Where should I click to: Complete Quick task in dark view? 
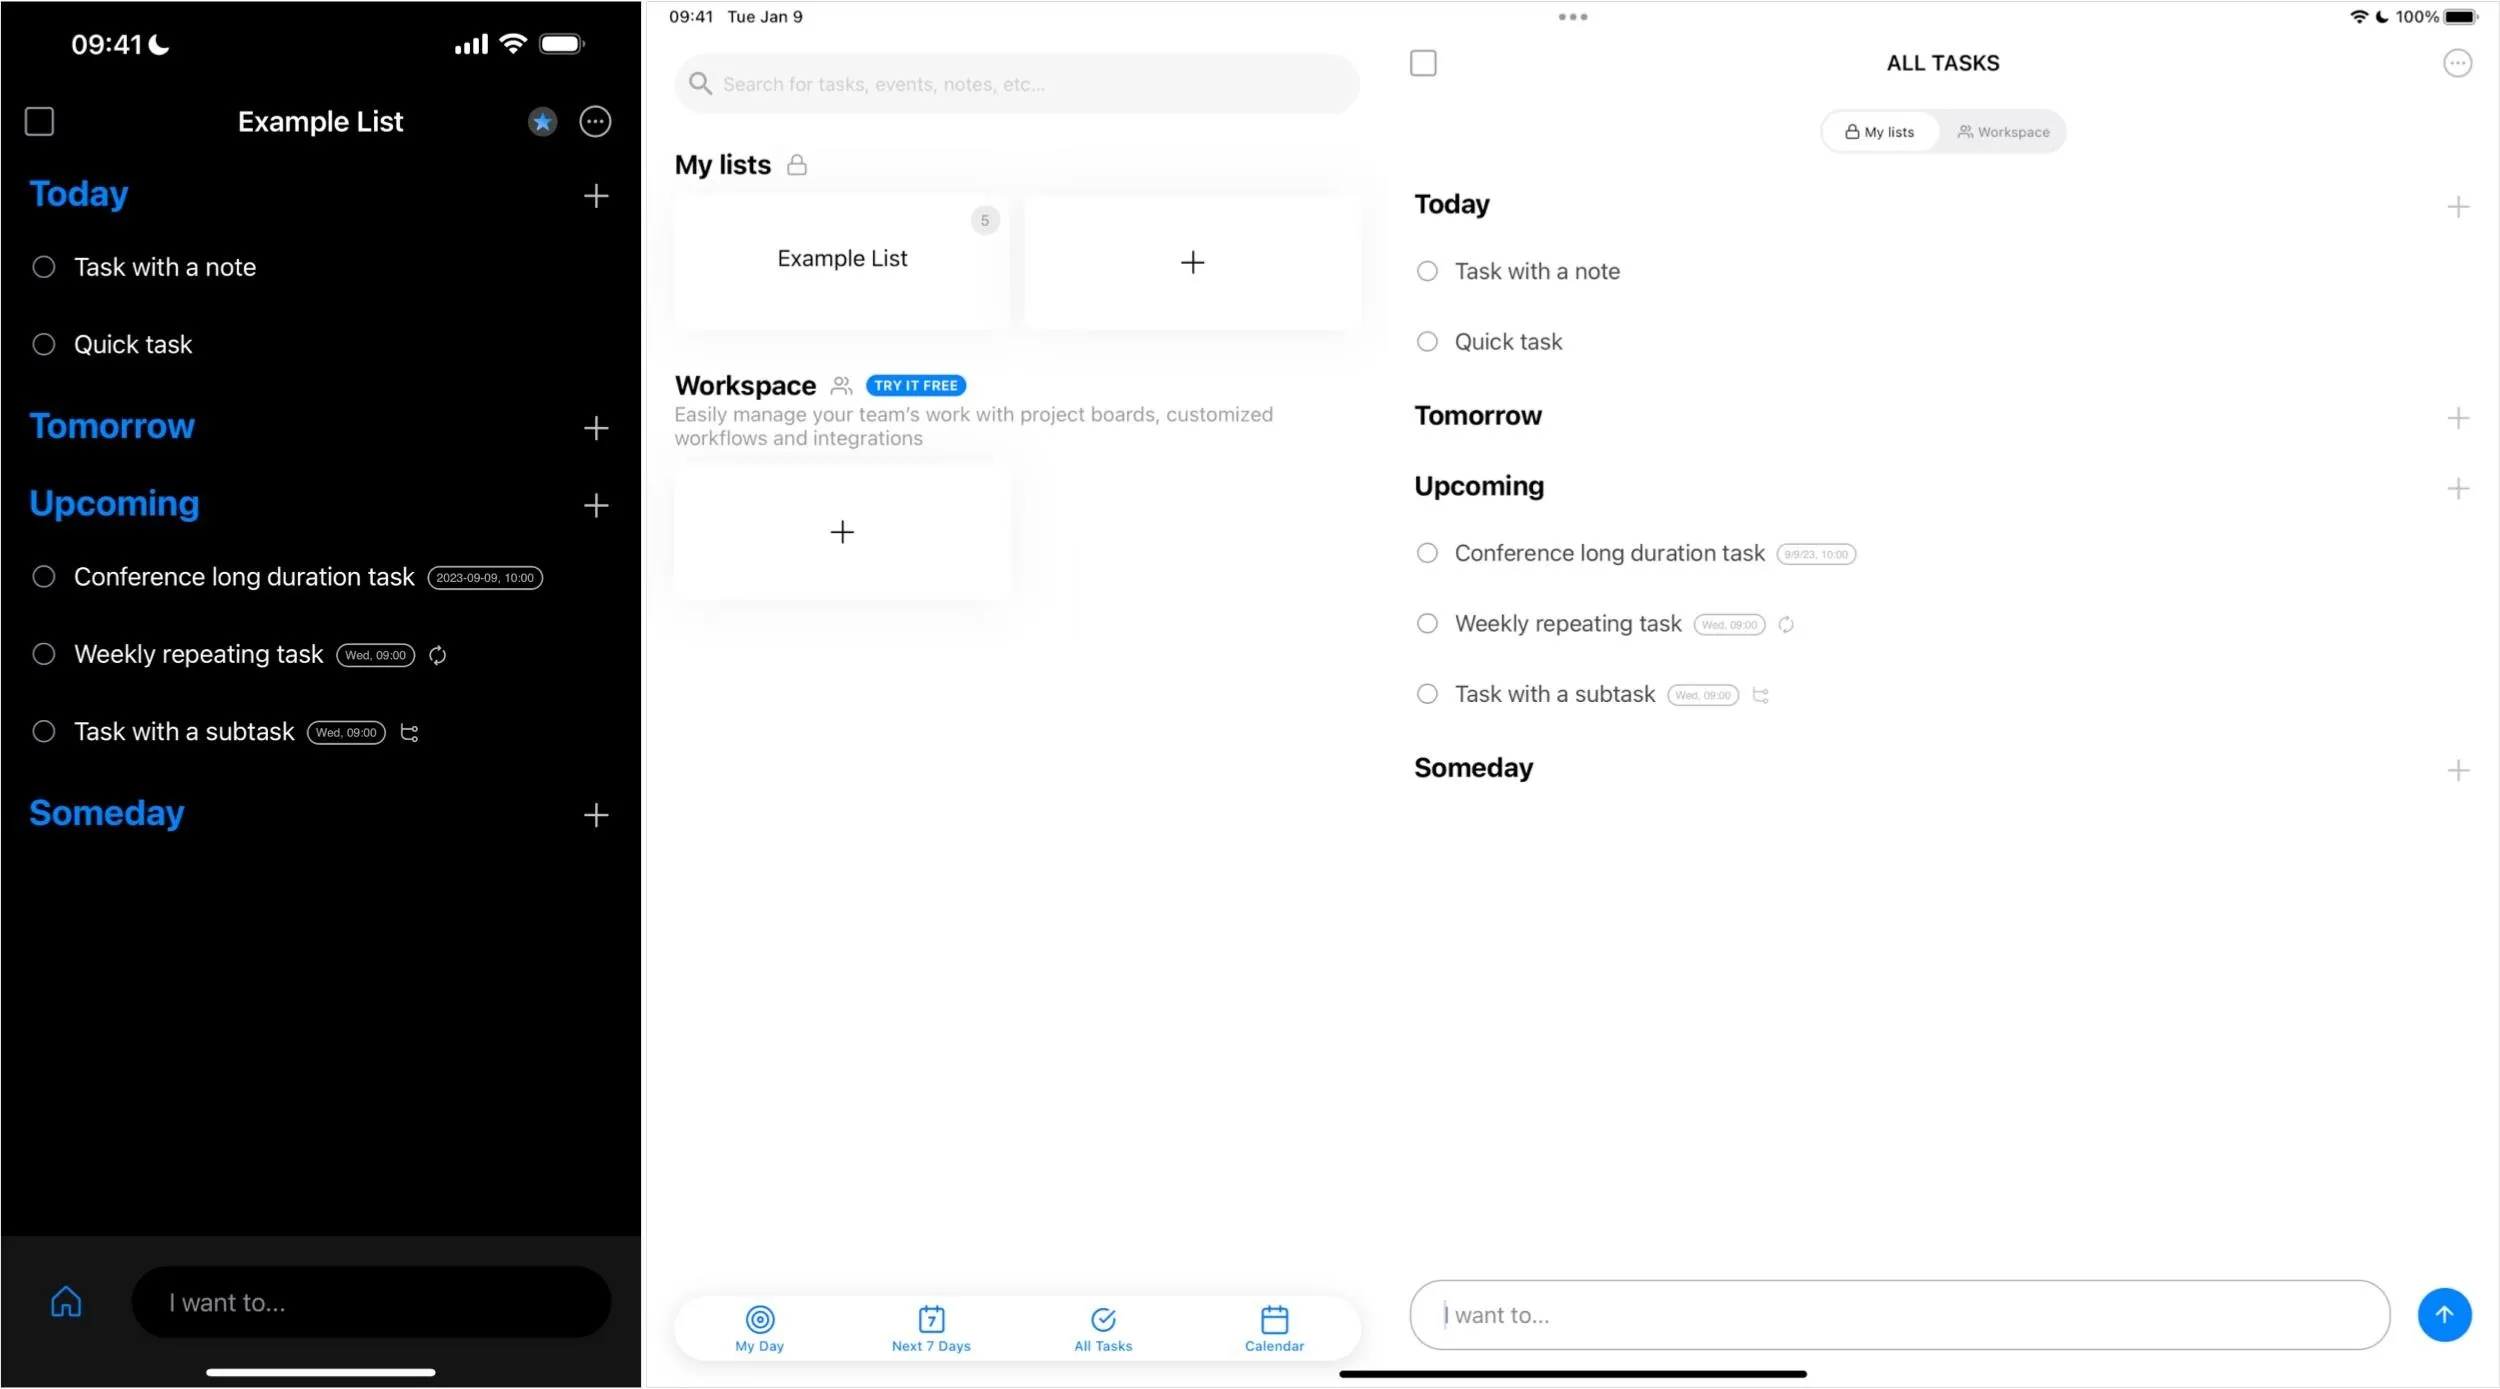coord(43,345)
